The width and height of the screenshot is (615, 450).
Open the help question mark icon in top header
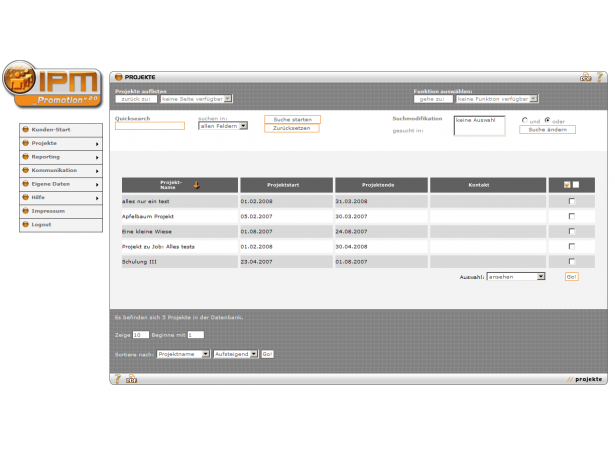600,77
